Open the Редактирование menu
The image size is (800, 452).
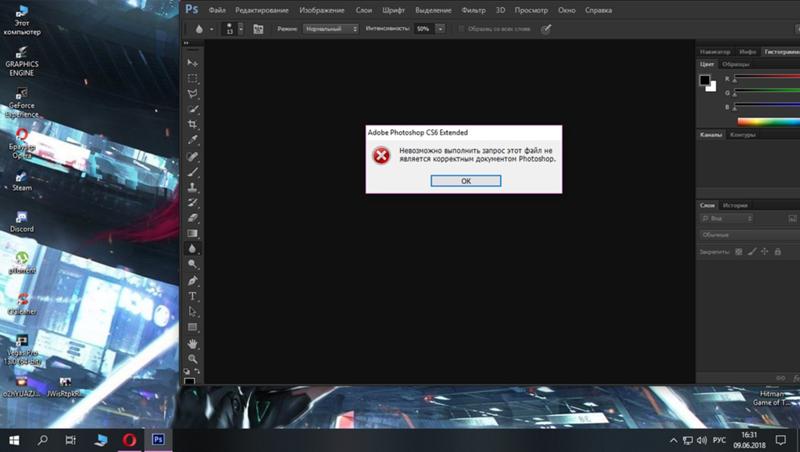point(262,10)
